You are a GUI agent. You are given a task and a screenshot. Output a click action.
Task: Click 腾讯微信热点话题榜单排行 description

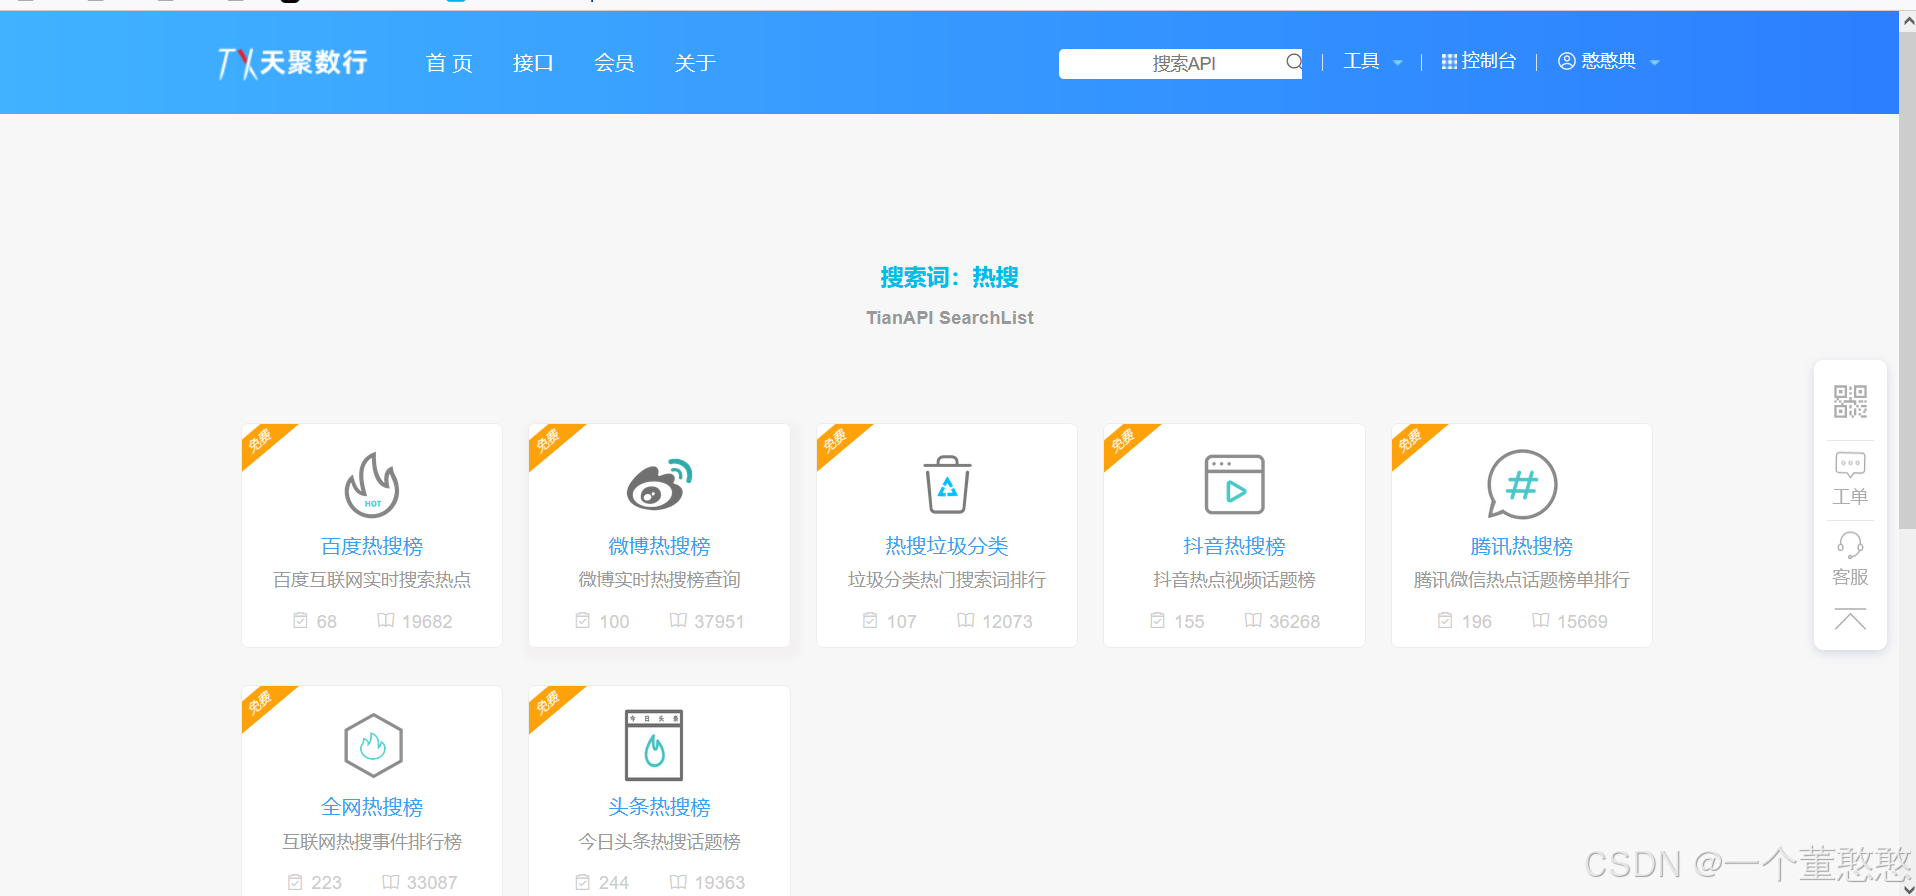point(1522,580)
